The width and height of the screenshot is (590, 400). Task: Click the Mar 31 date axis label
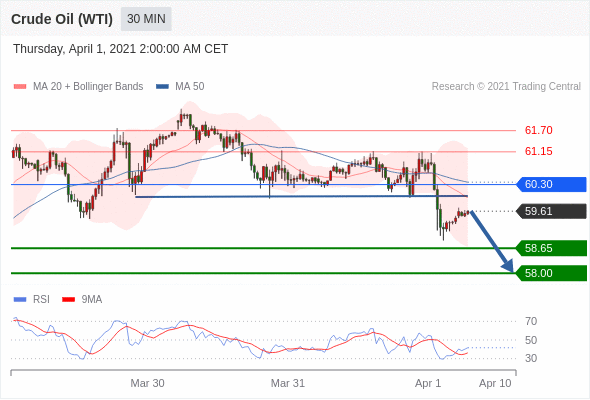coord(288,383)
